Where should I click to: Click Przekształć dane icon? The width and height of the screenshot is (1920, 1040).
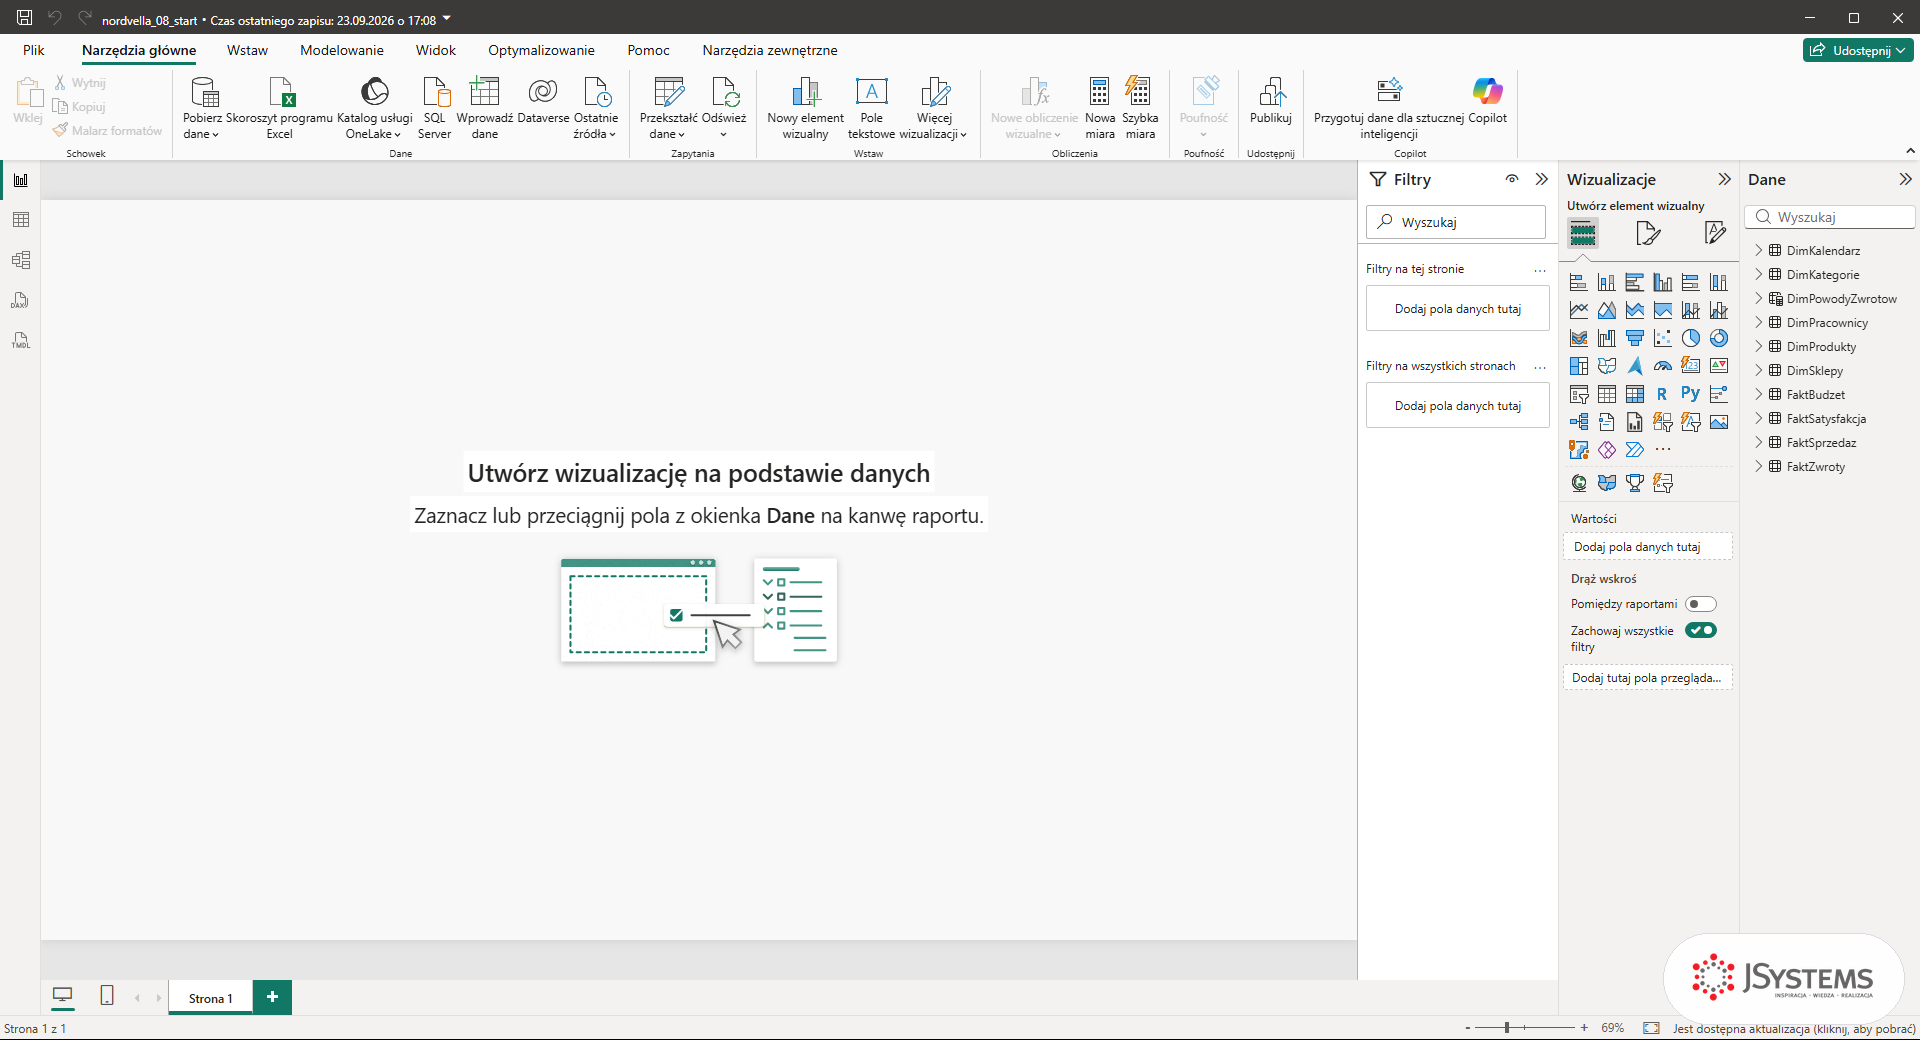(x=668, y=92)
